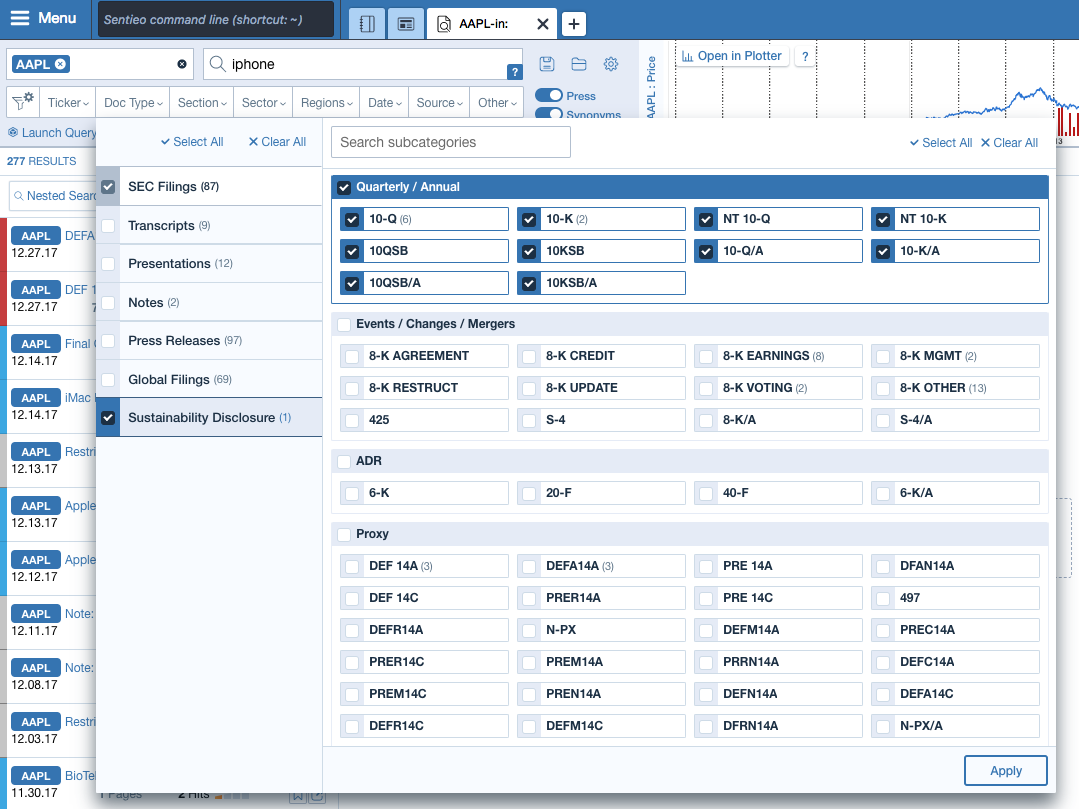Uncheck the Quarterly / Annual group
This screenshot has width=1079, height=809.
(344, 187)
